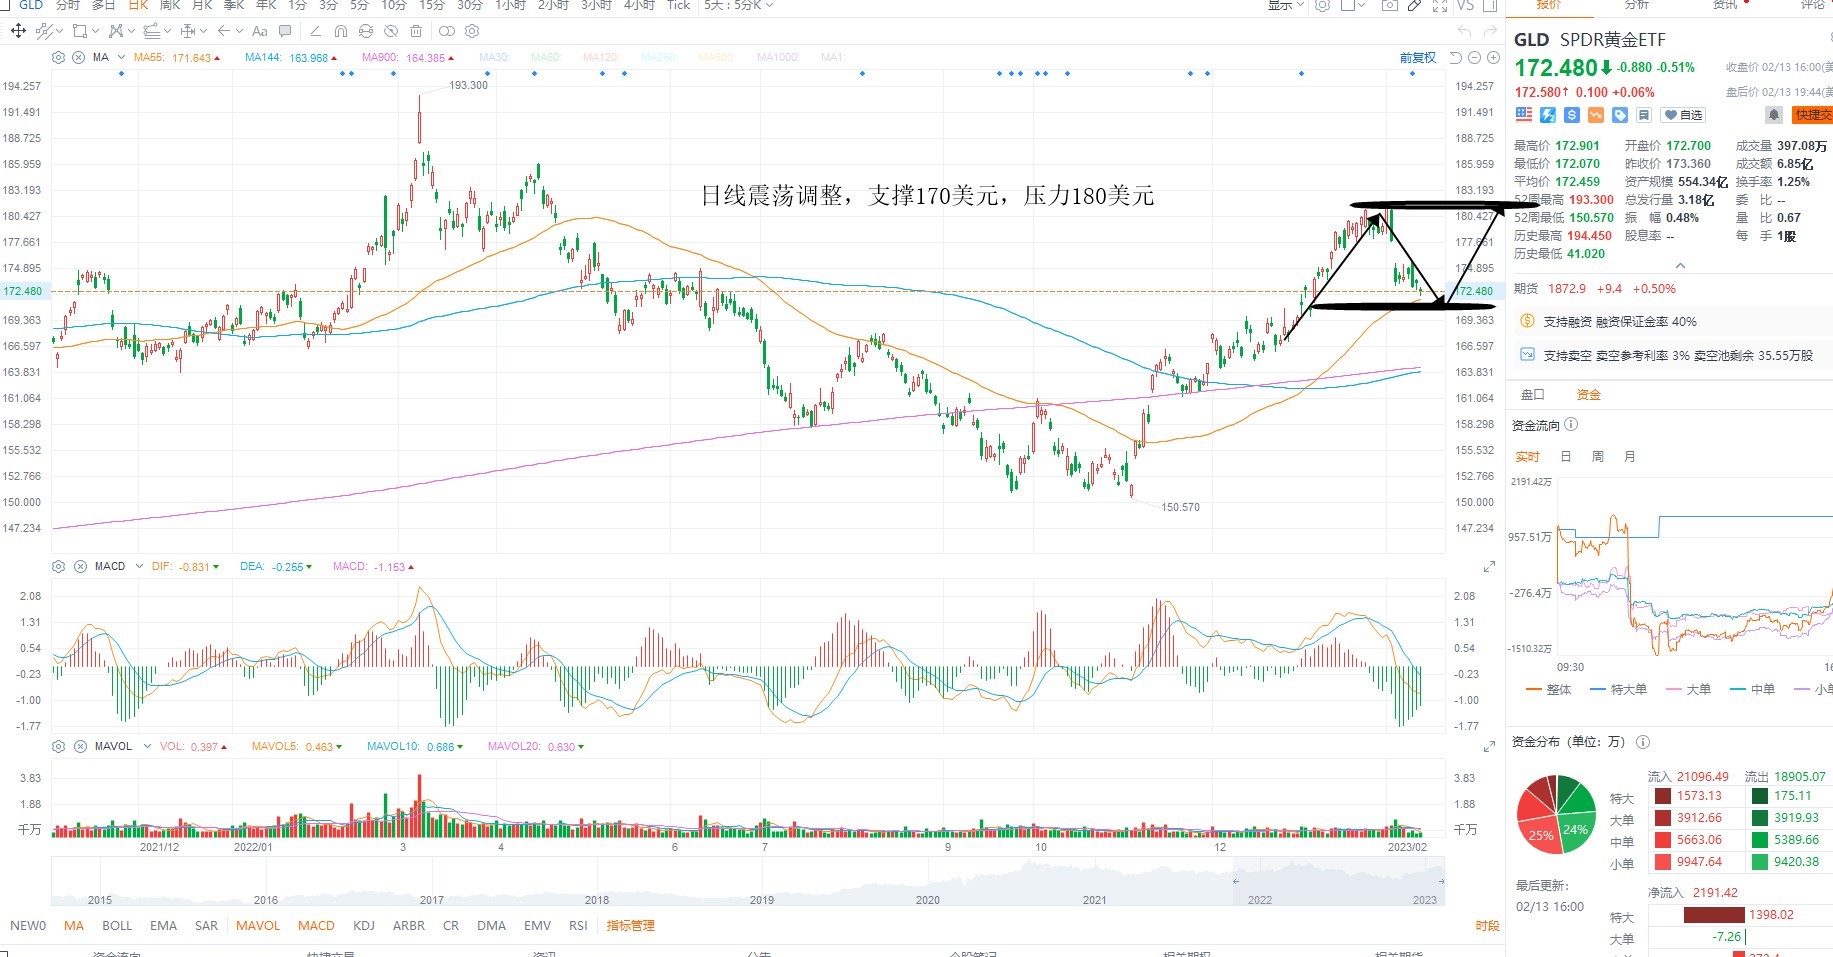This screenshot has height=957, width=1833.
Task: Open the 显示 display dropdown
Action: pos(1285,5)
